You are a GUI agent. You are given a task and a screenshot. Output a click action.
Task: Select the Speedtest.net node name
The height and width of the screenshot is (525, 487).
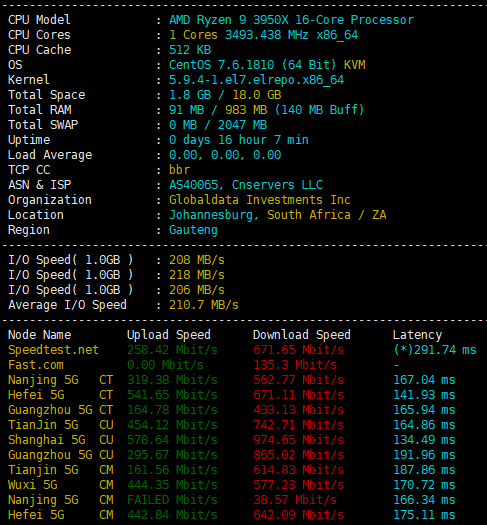click(53, 350)
